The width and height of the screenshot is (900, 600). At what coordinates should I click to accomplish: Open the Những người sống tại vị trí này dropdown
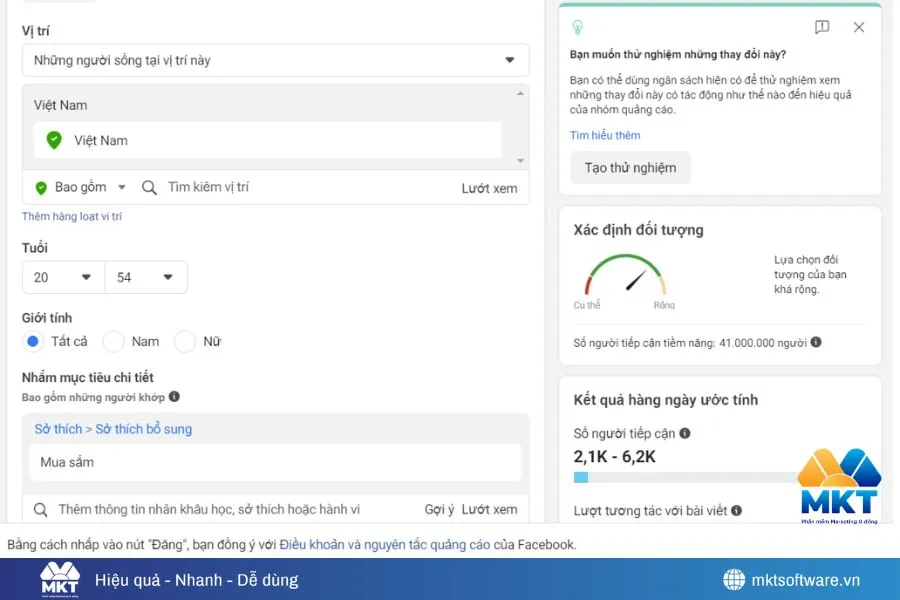pos(275,60)
